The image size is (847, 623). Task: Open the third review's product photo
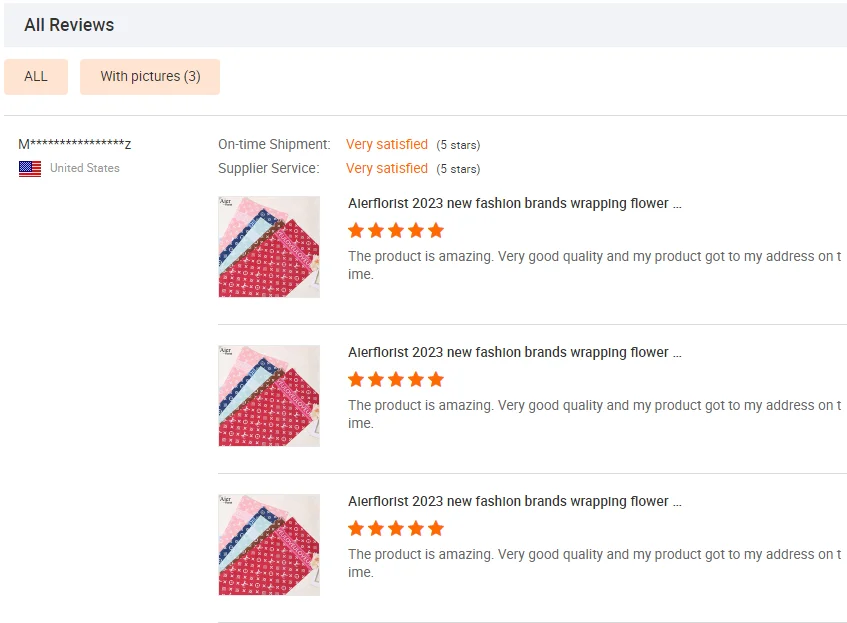tap(269, 545)
